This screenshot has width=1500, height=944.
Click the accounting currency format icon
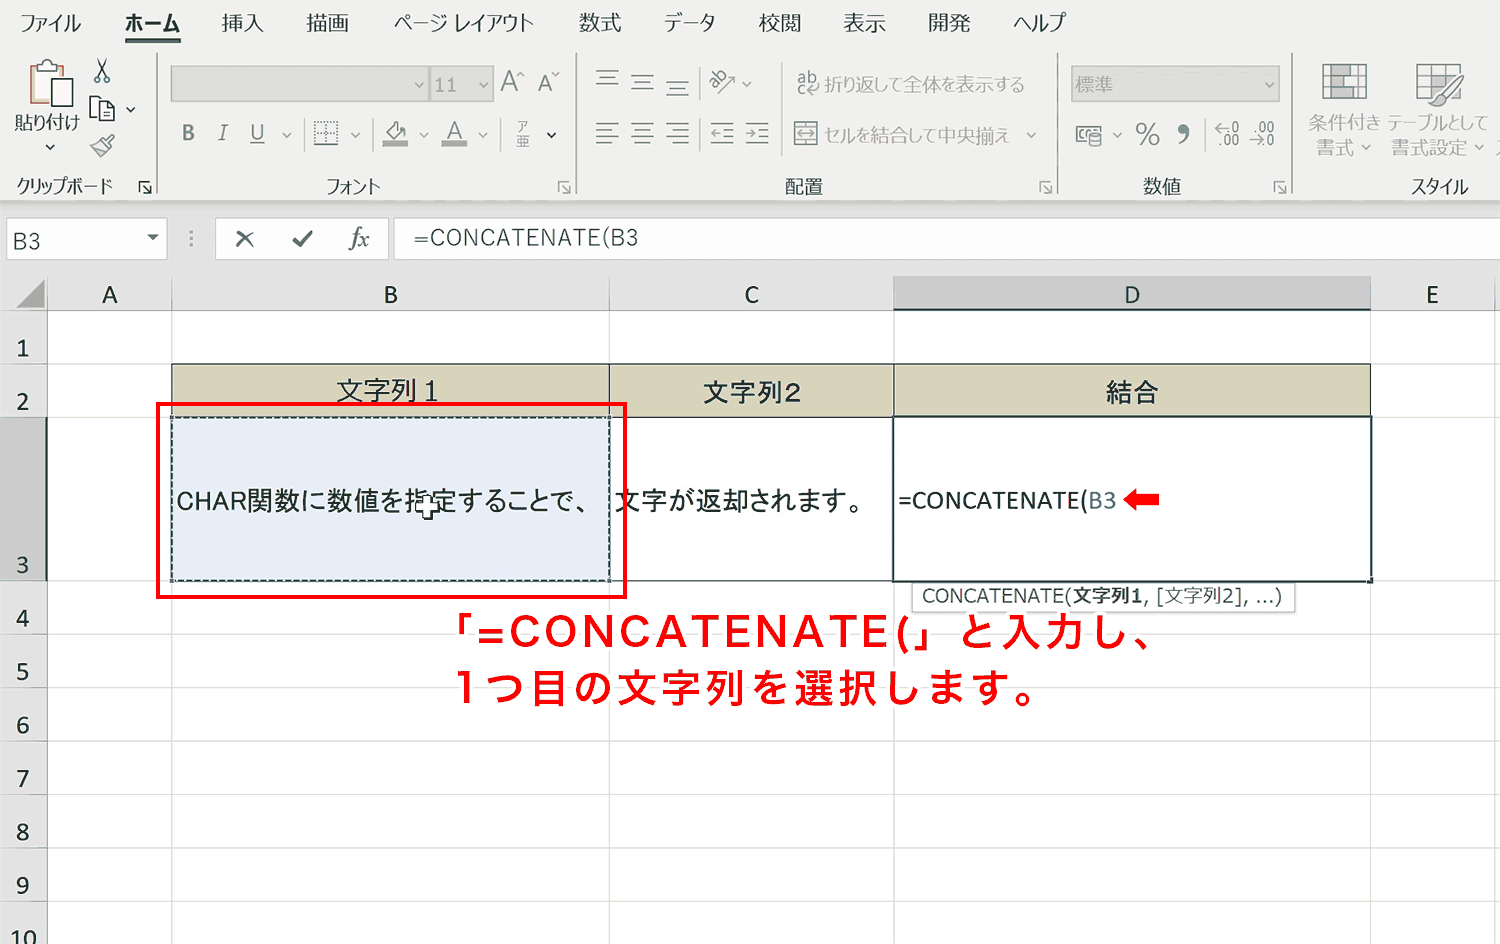[1088, 134]
